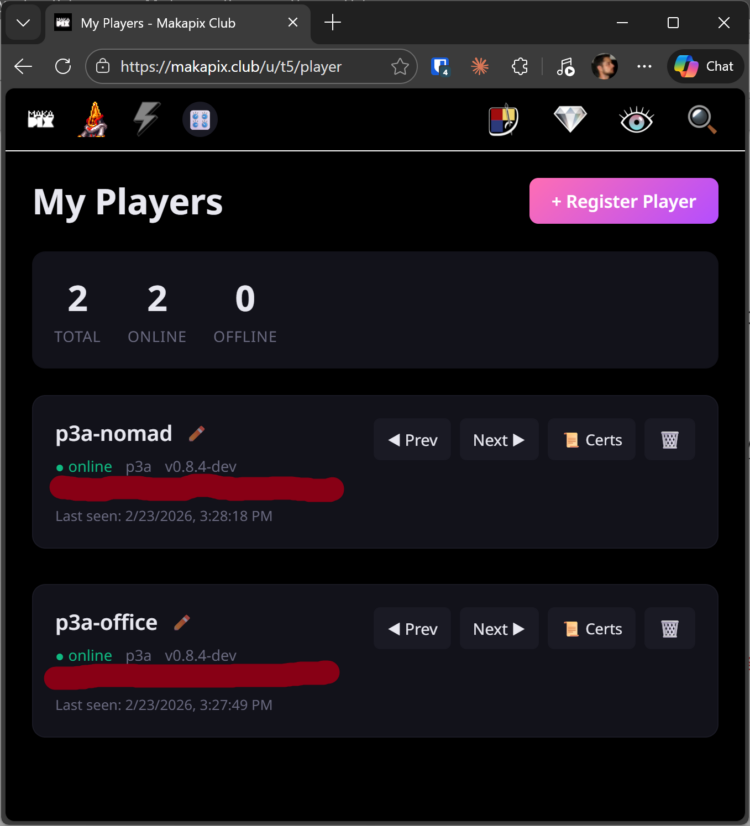Delete p3a-nomad using trash icon

tap(669, 439)
